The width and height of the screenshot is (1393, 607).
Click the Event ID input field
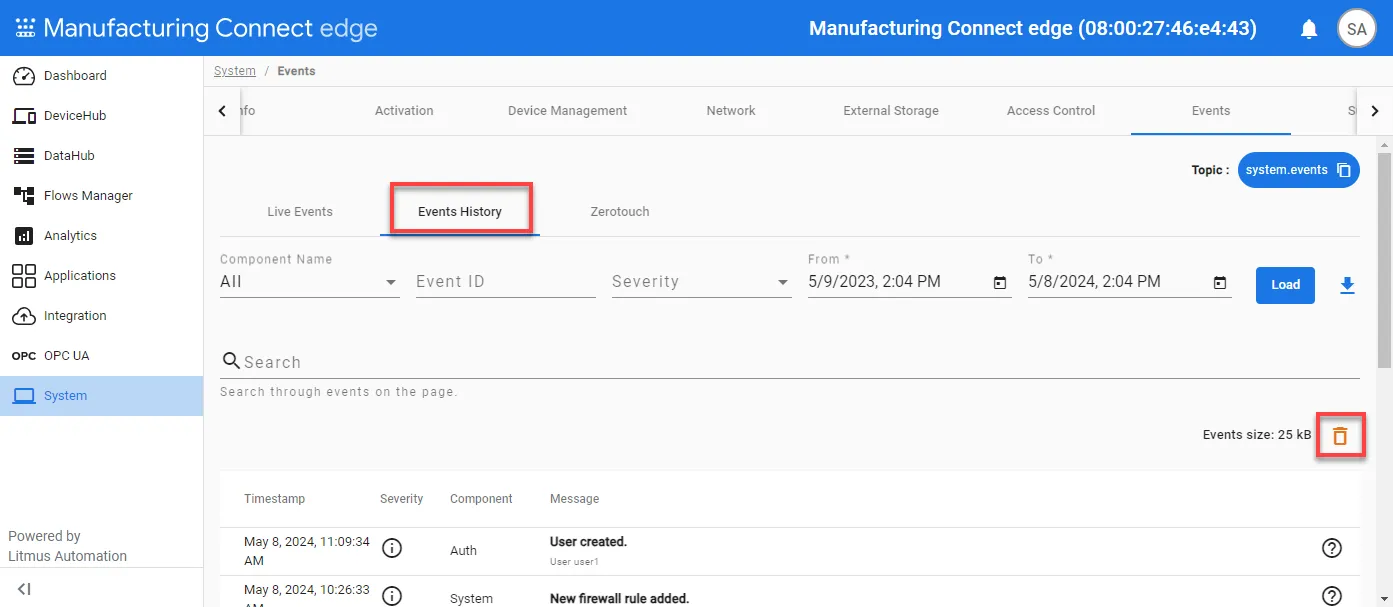click(506, 282)
